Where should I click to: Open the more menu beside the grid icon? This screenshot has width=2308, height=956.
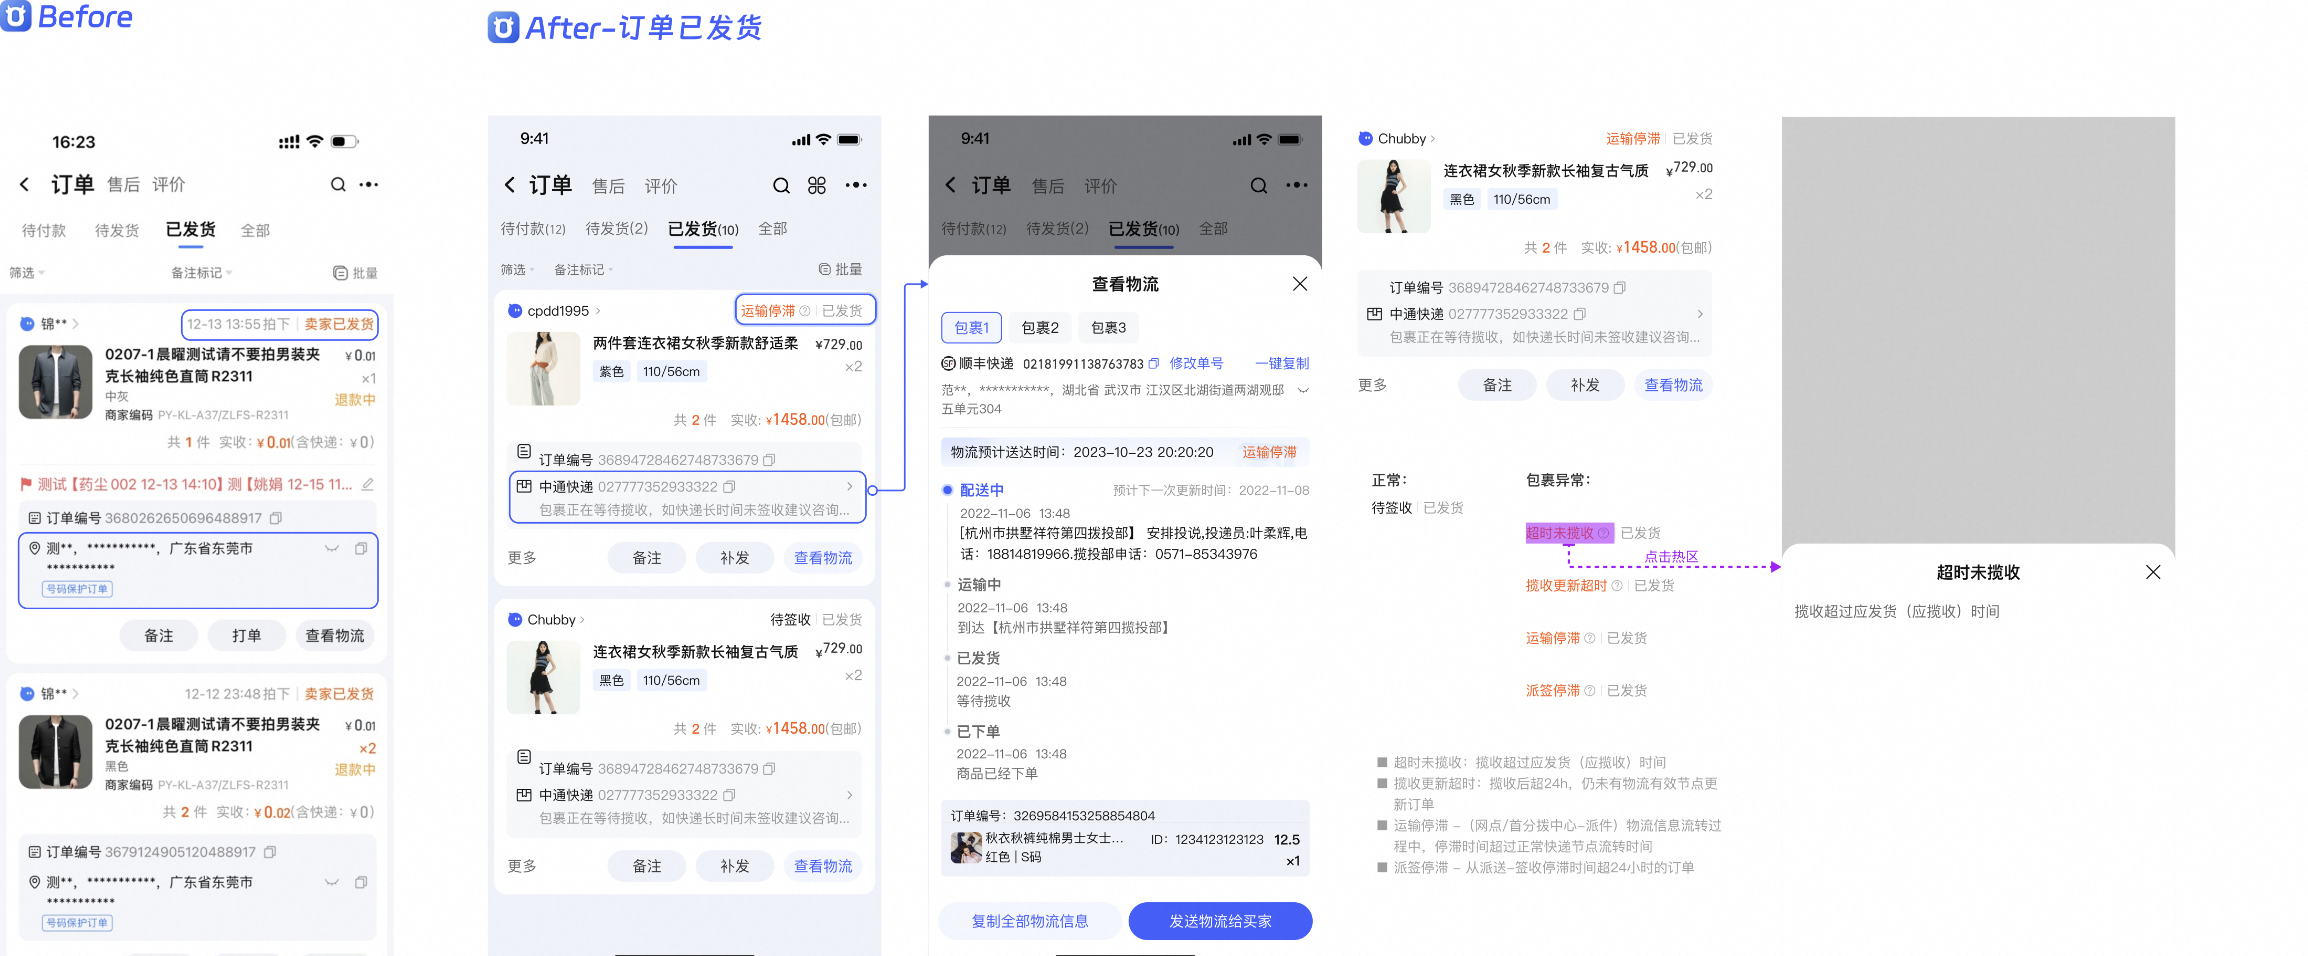(x=856, y=185)
